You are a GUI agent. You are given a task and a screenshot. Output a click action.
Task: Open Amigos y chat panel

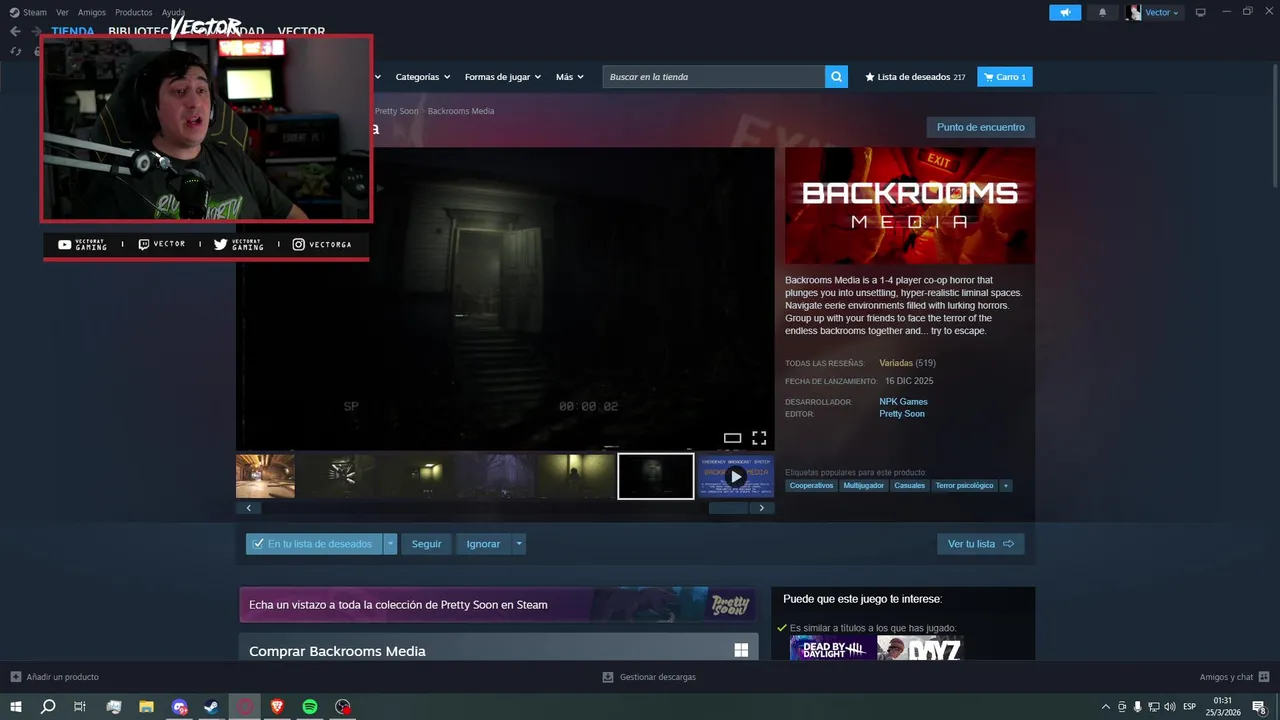pos(1234,677)
